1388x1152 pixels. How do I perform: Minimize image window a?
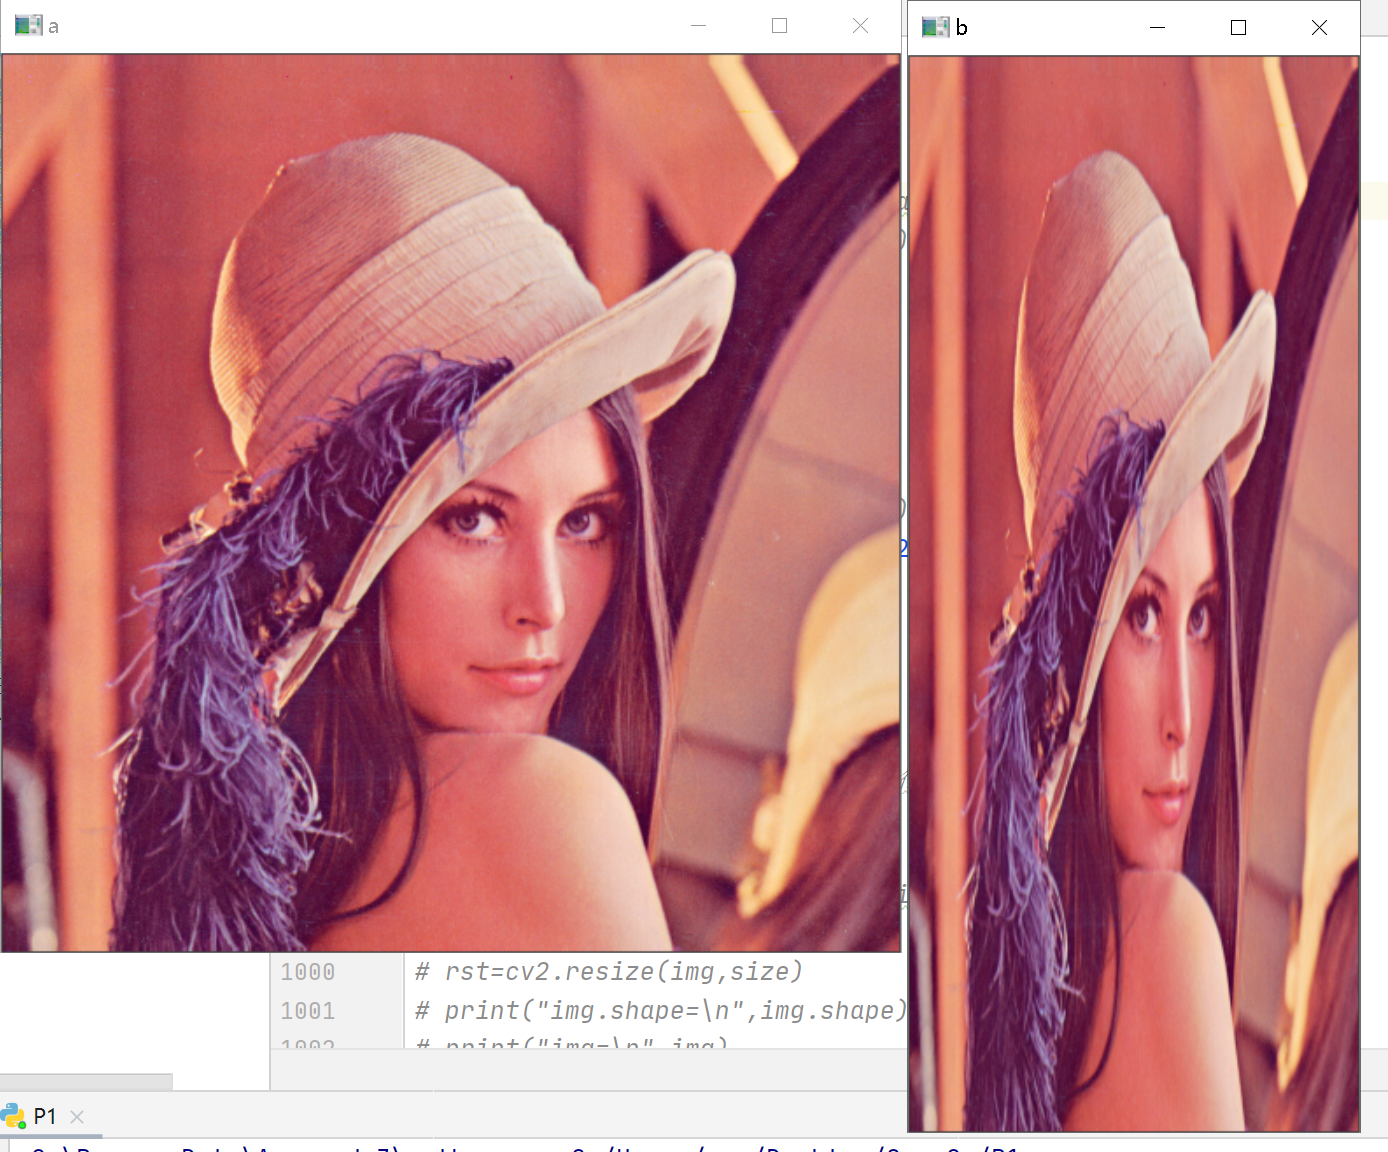[698, 26]
